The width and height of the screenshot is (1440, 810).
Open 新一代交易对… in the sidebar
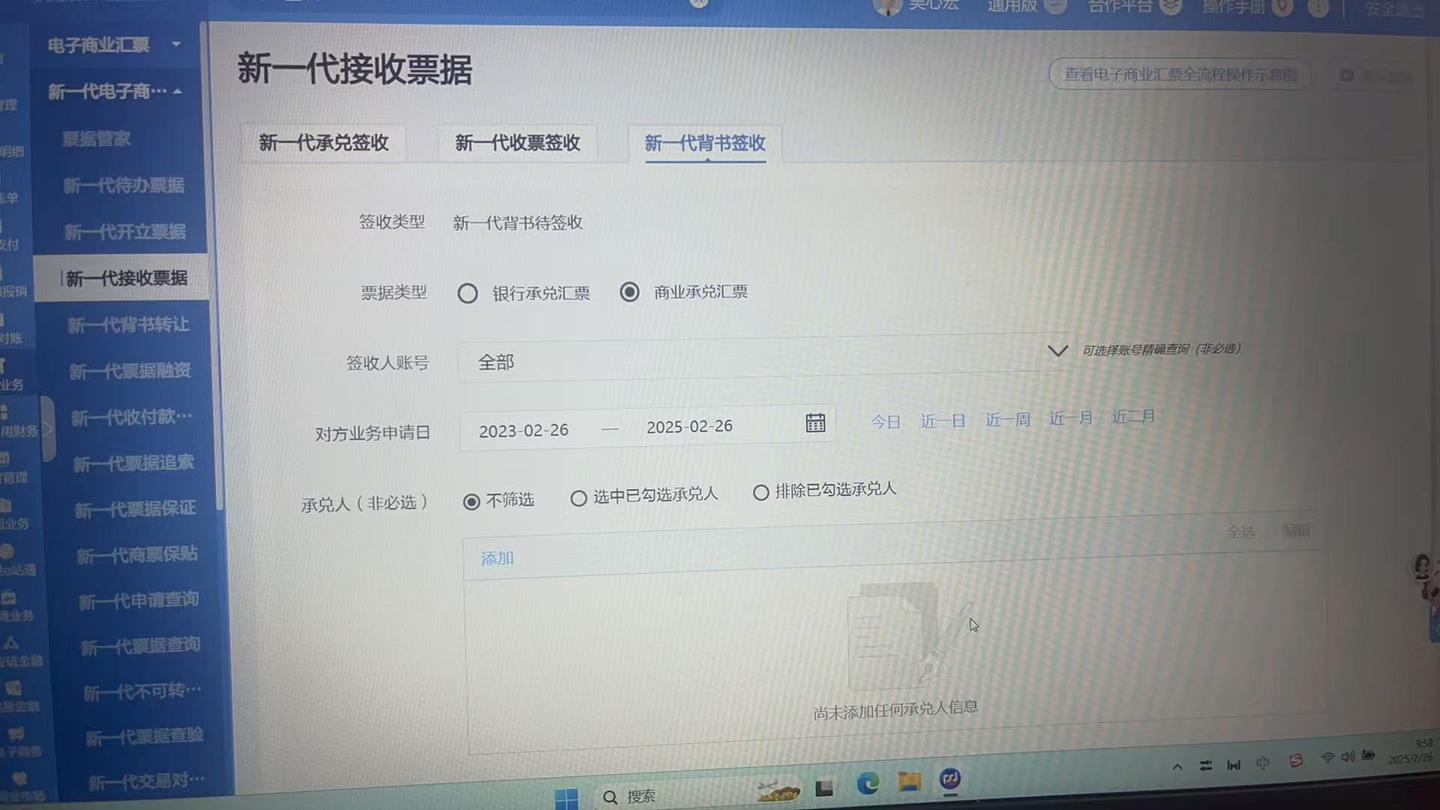point(147,781)
